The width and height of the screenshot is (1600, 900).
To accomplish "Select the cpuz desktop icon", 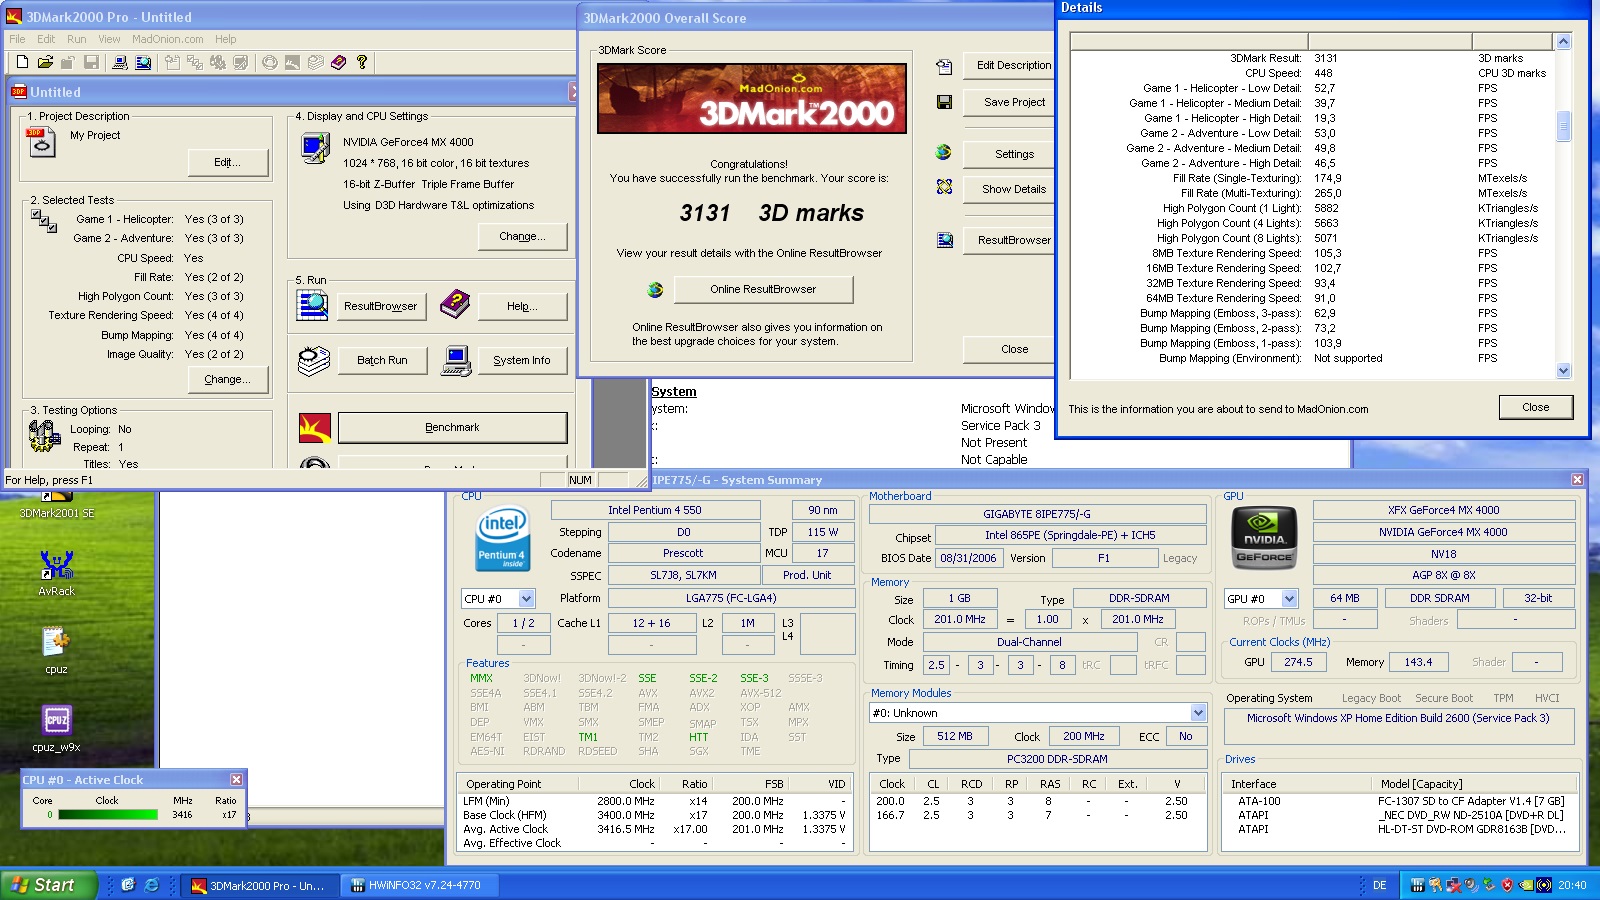I will coord(56,651).
